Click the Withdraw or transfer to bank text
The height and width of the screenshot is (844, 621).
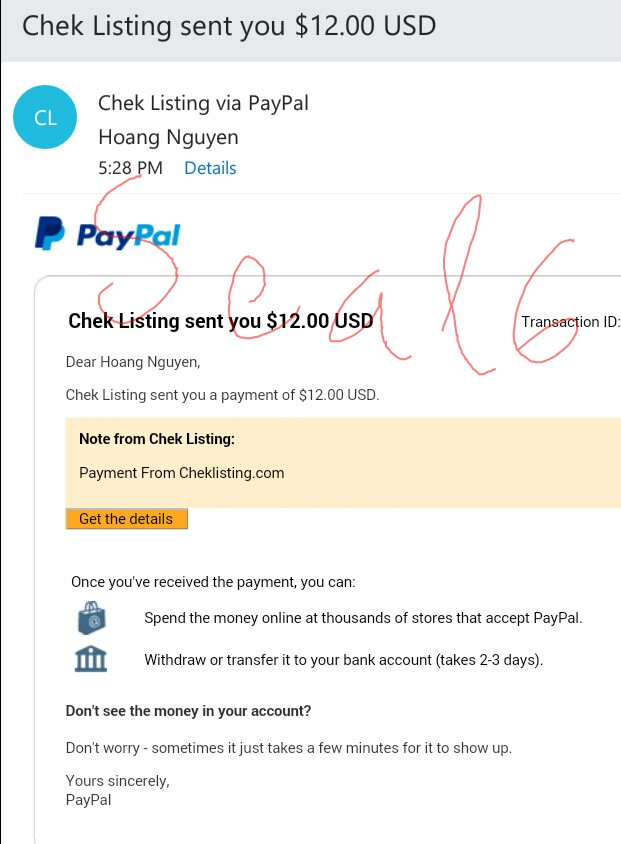tap(344, 660)
